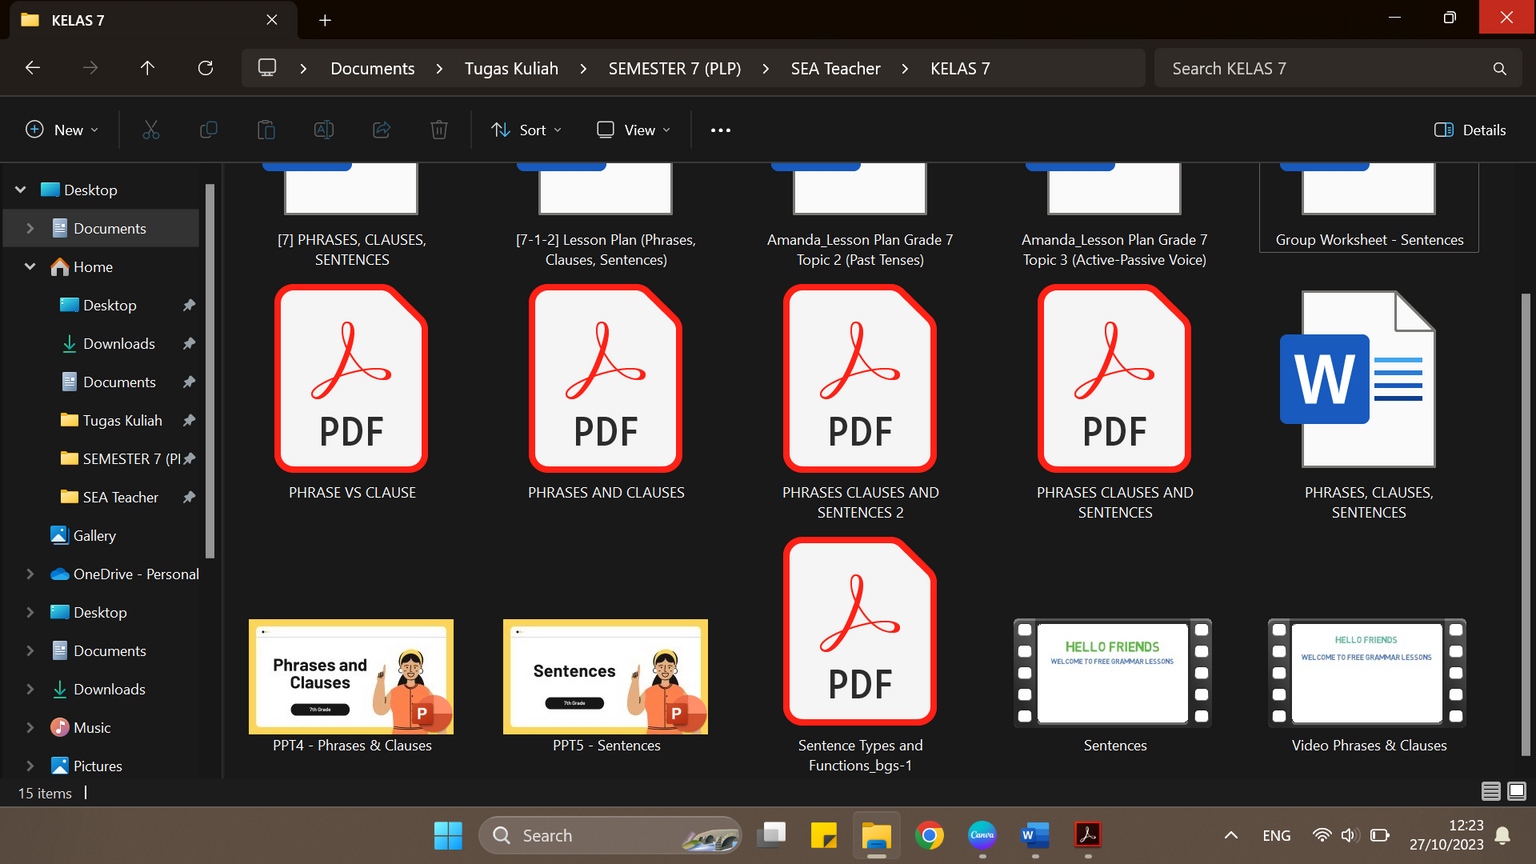Click the file list vertical scrollbar
The width and height of the screenshot is (1536, 864).
[x=1525, y=520]
